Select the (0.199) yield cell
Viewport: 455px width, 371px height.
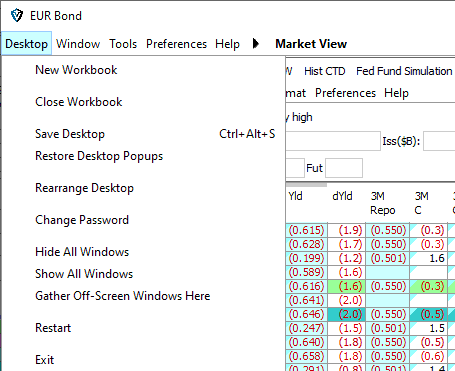point(306,258)
